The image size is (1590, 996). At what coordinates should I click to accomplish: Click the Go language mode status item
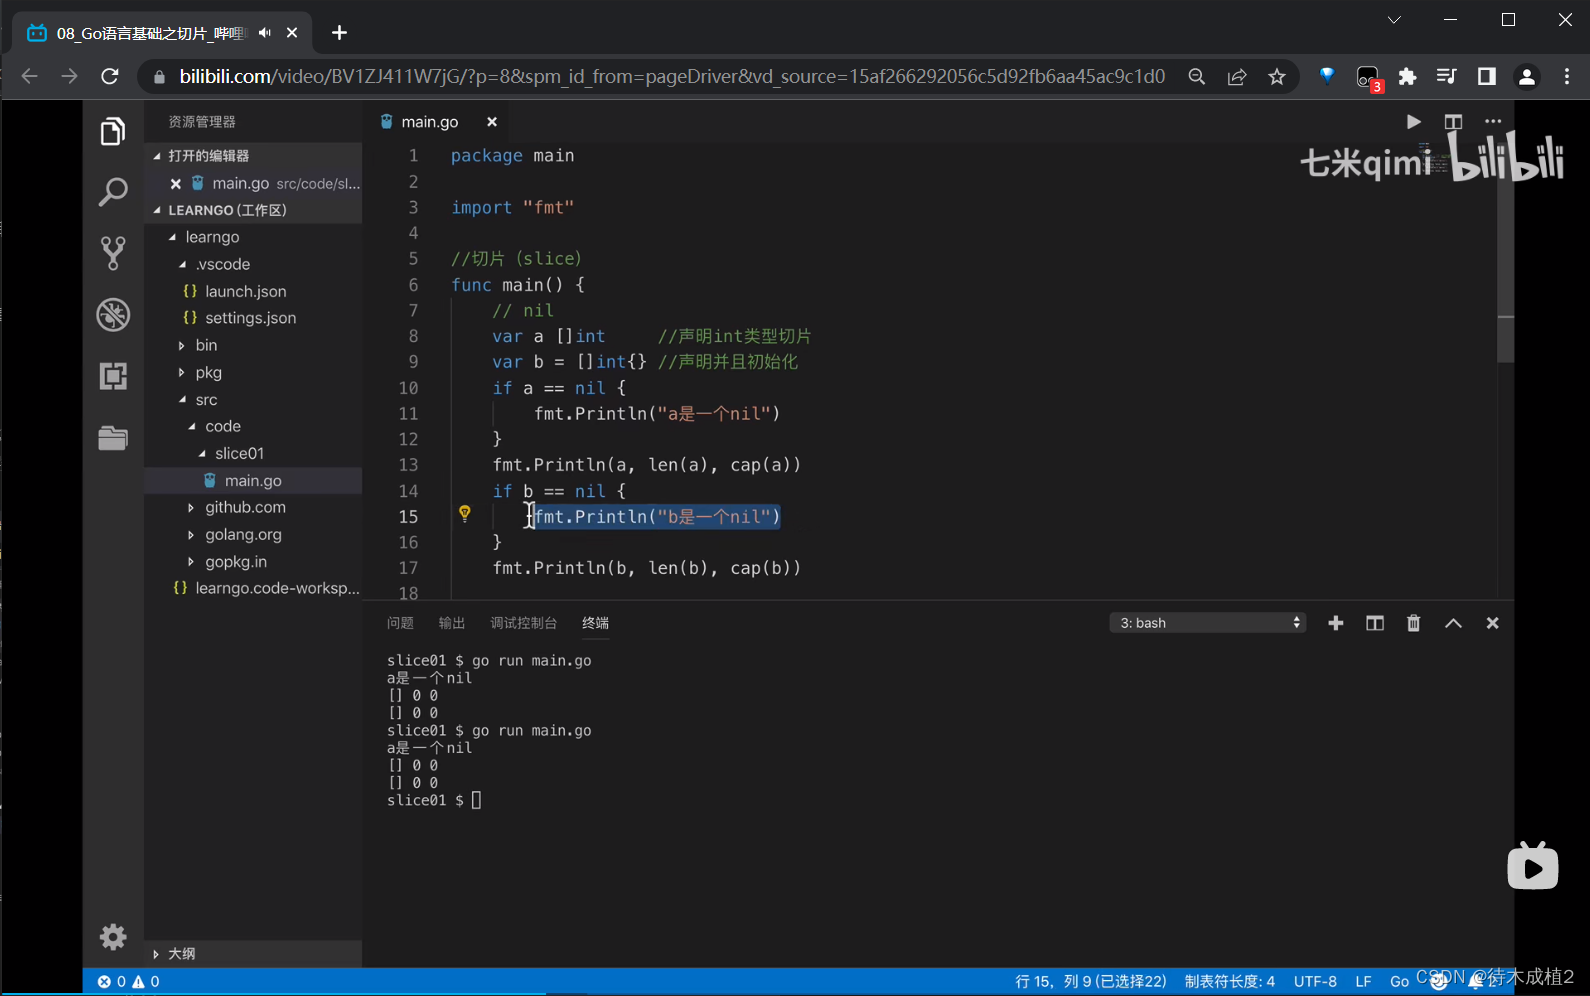1400,982
